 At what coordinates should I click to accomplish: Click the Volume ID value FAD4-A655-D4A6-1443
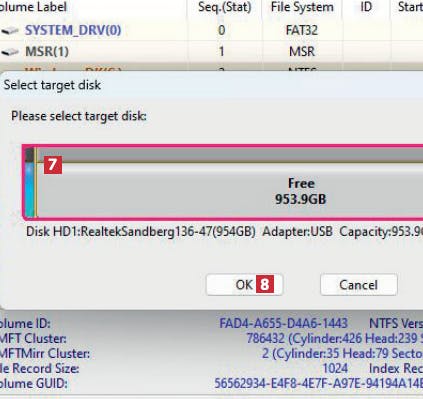[283, 323]
